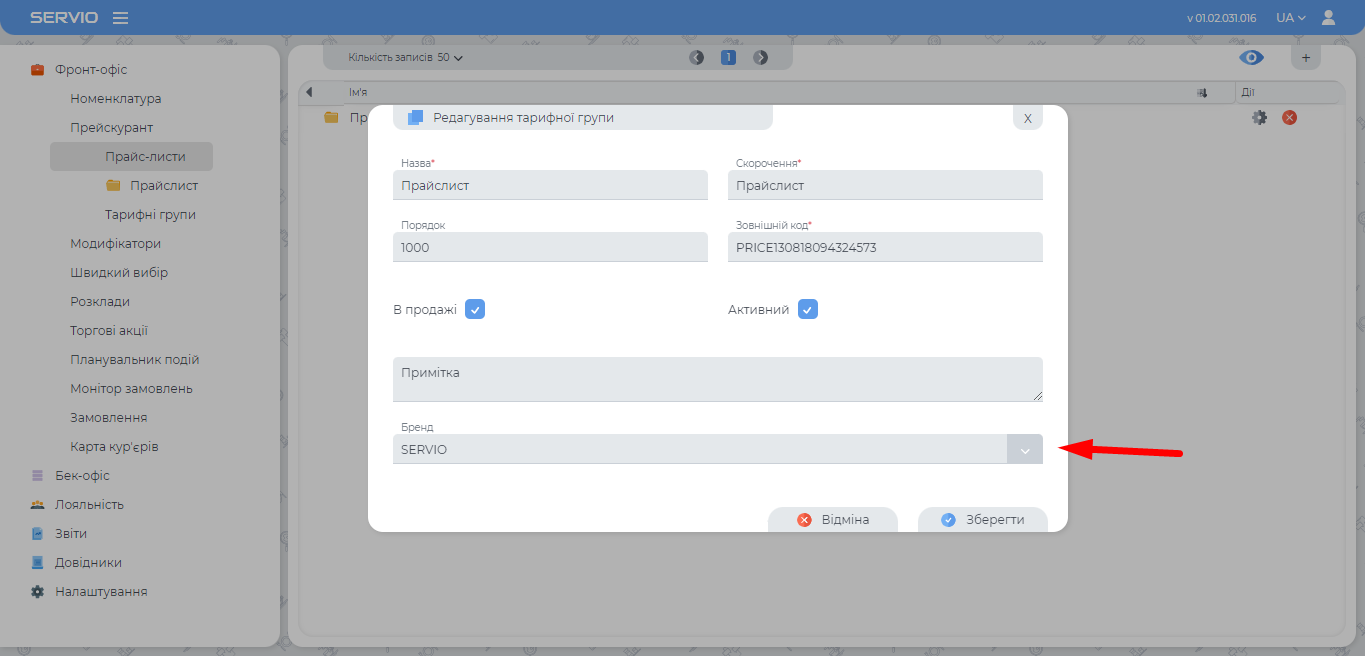Go to next page arrow in pagination
The image size is (1365, 656).
coord(761,58)
